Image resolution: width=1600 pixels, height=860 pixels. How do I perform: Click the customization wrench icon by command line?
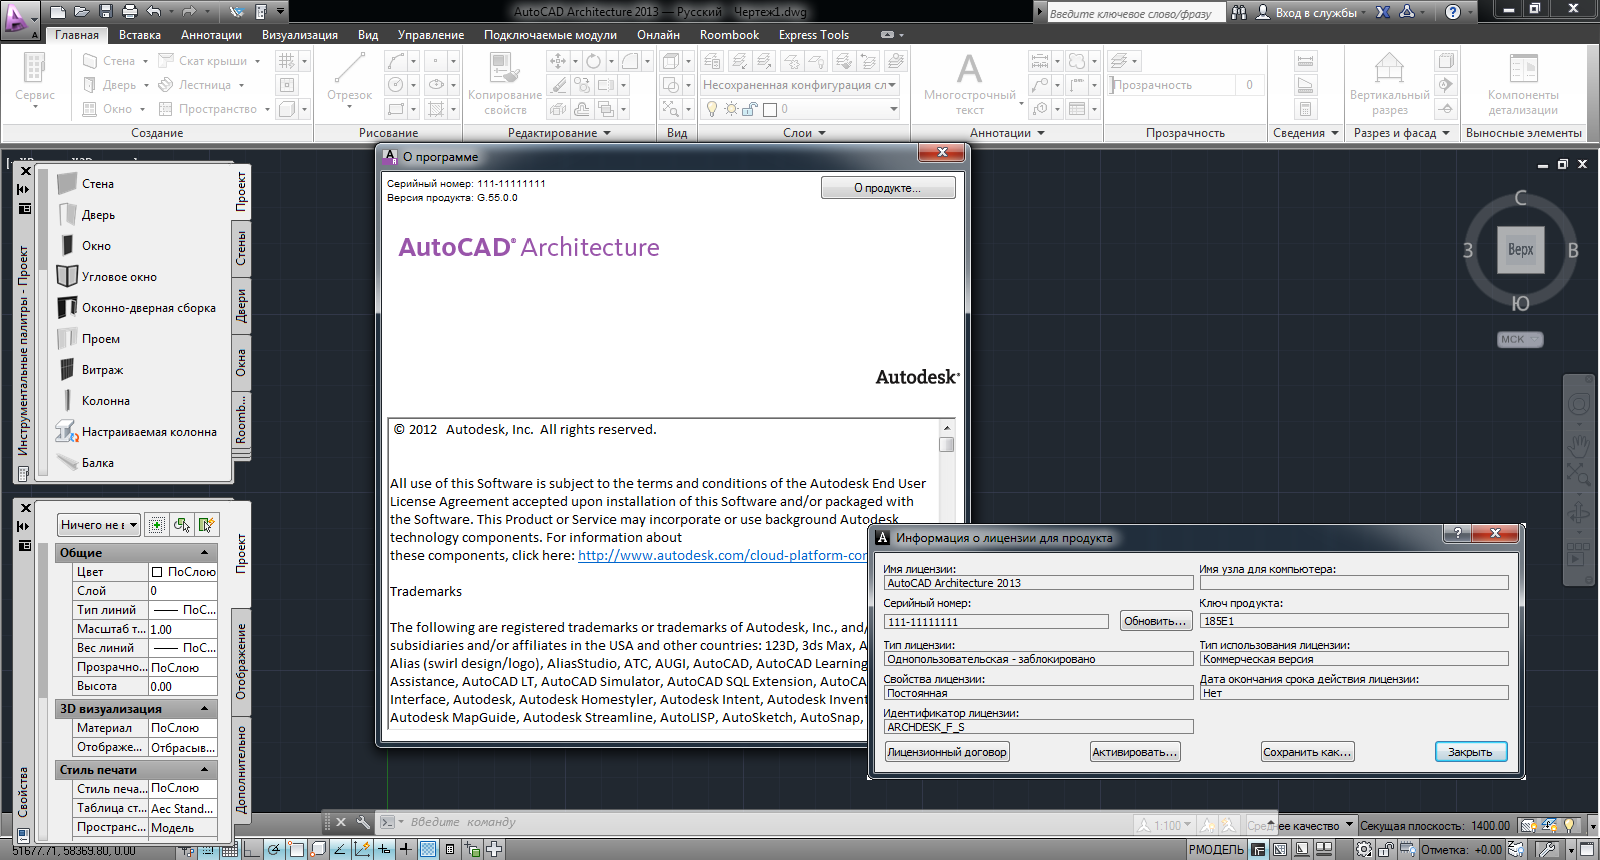363,822
